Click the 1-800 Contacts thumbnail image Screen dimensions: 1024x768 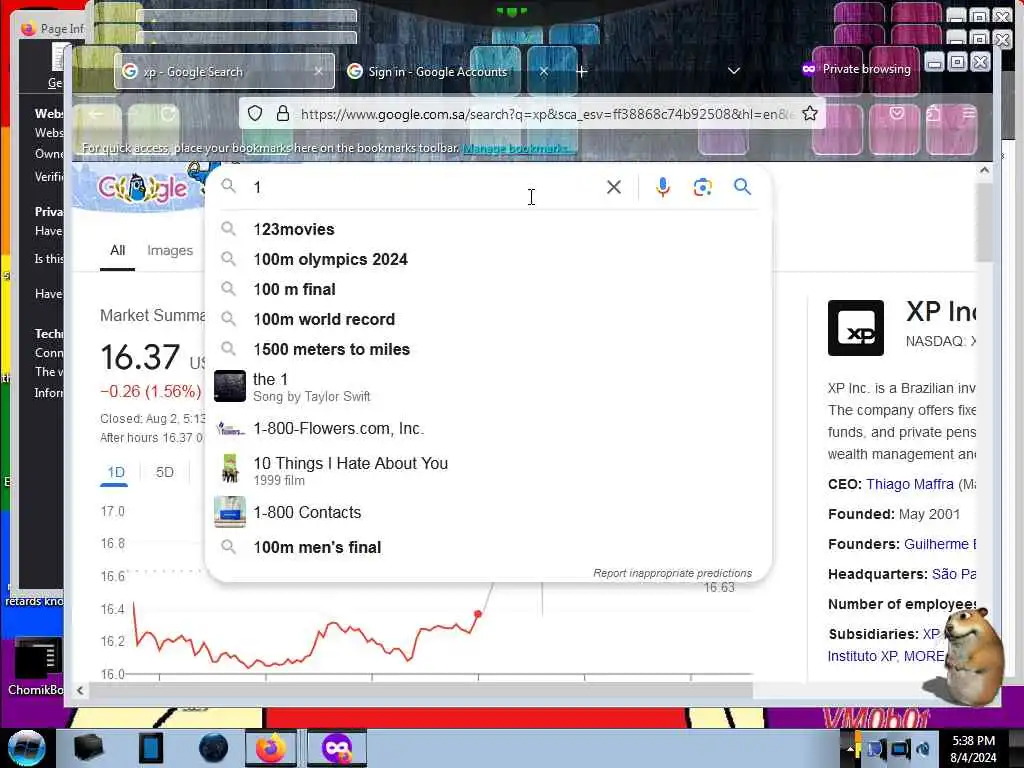click(230, 512)
